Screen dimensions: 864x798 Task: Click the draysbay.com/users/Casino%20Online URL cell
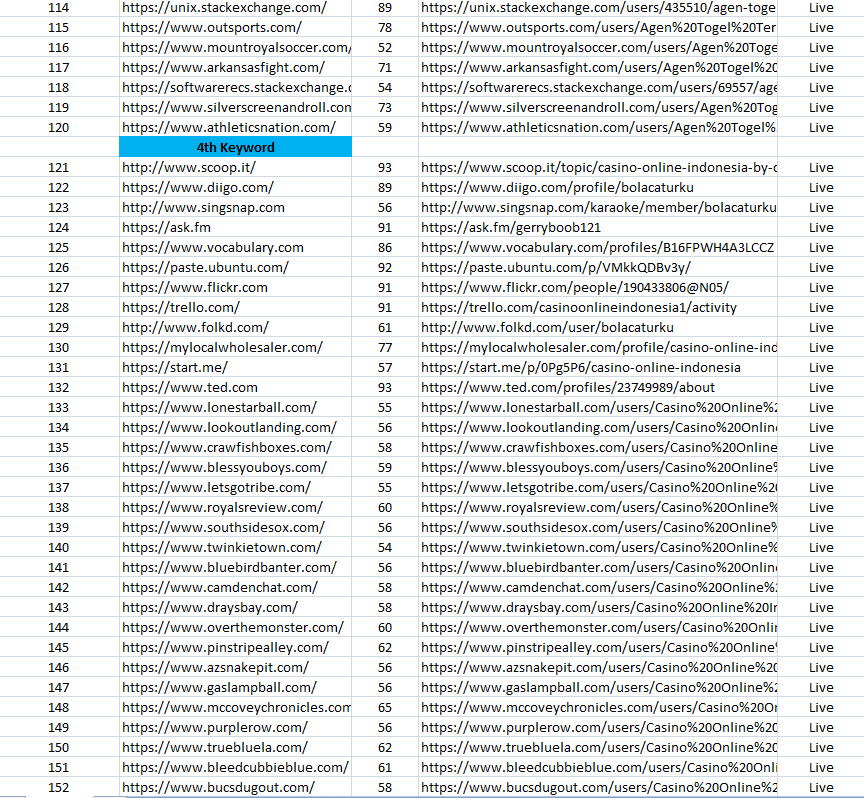click(598, 607)
